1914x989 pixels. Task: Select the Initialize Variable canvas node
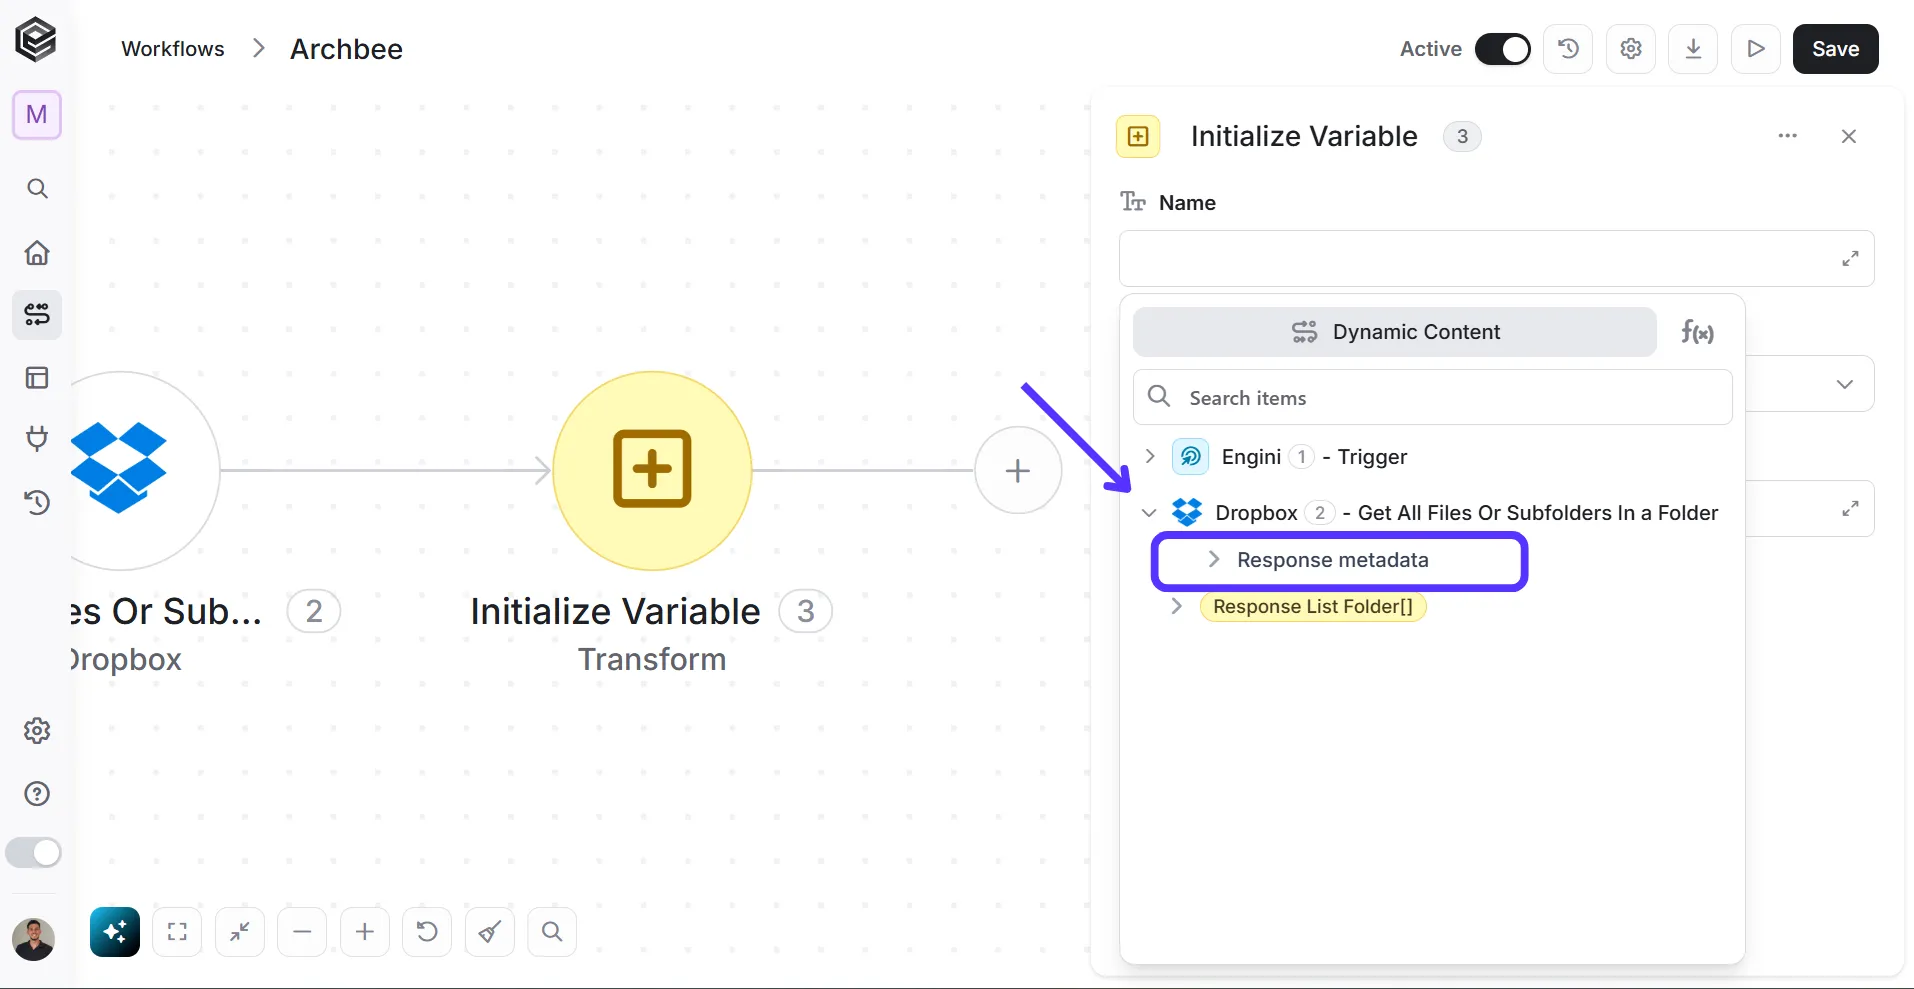point(652,470)
